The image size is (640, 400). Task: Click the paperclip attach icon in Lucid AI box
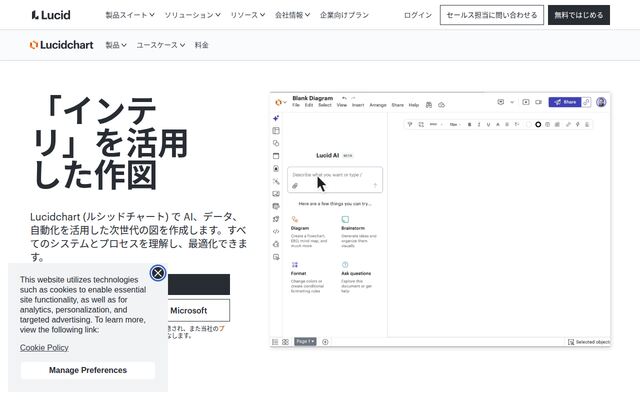(x=295, y=186)
